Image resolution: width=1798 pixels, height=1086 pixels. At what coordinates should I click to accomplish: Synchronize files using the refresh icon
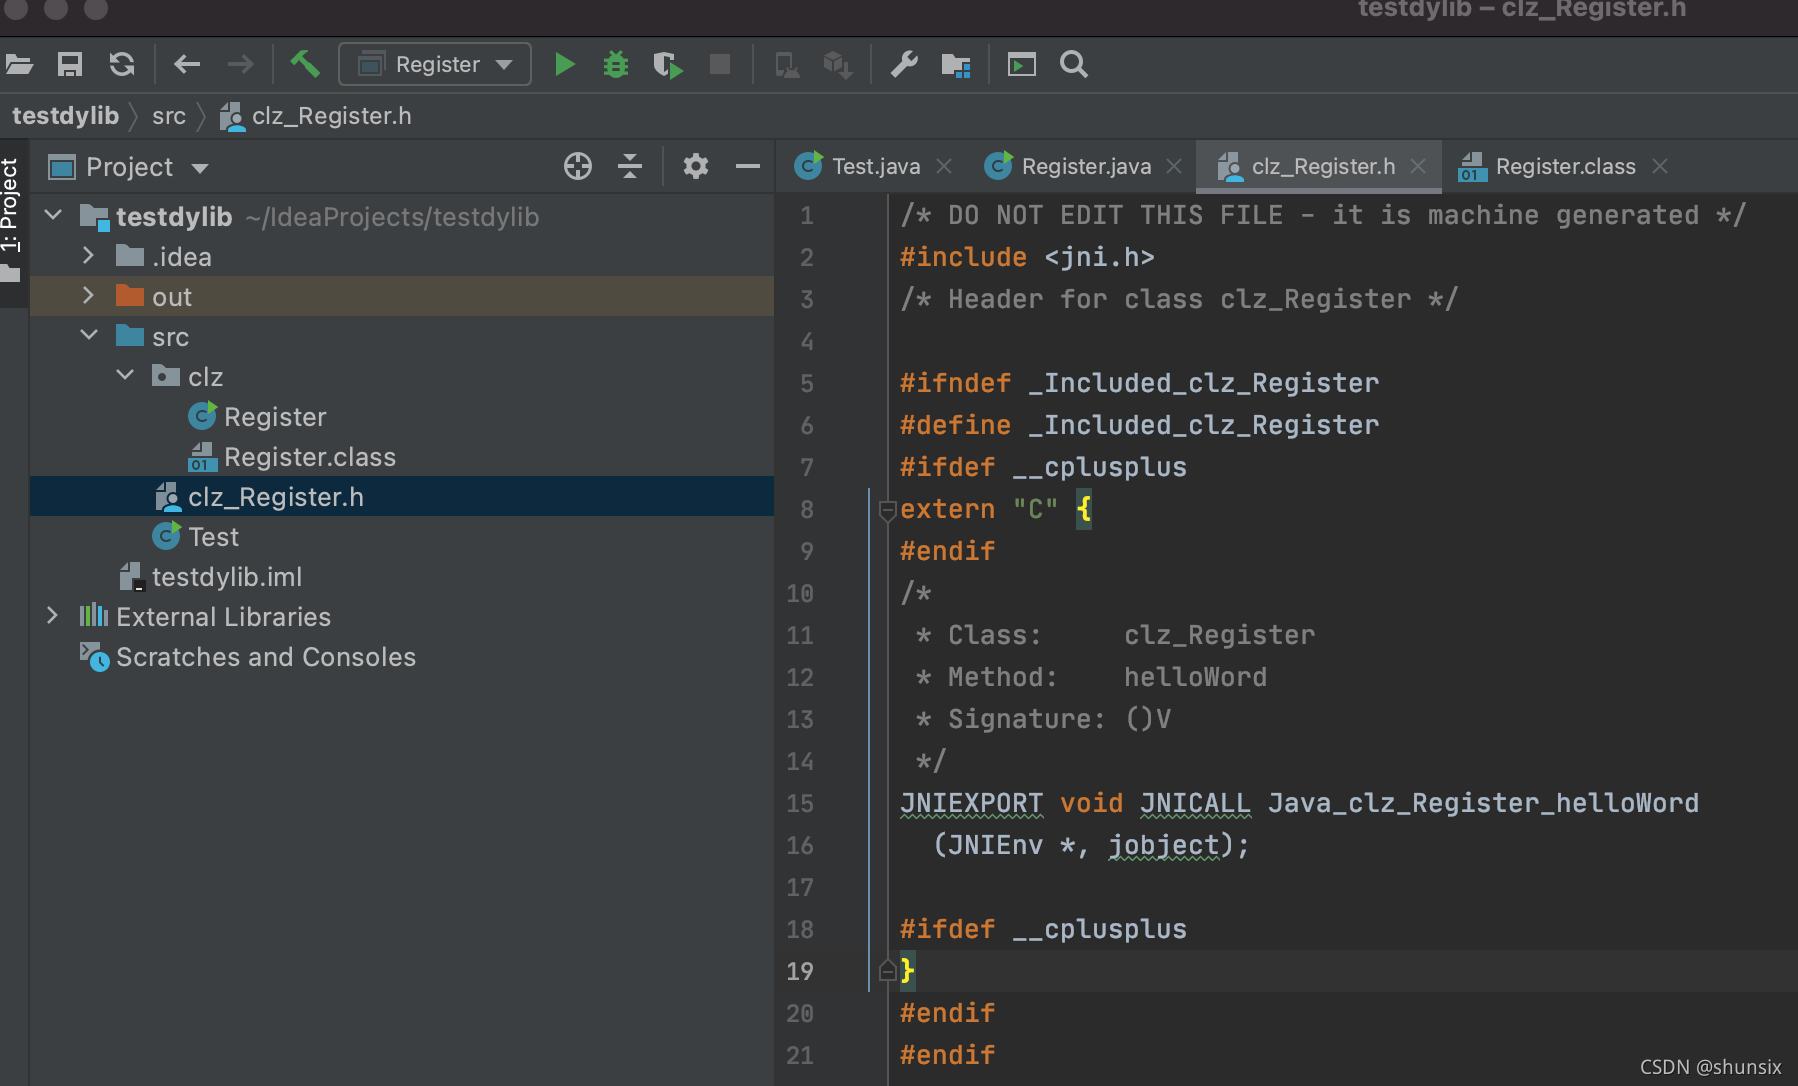122,65
